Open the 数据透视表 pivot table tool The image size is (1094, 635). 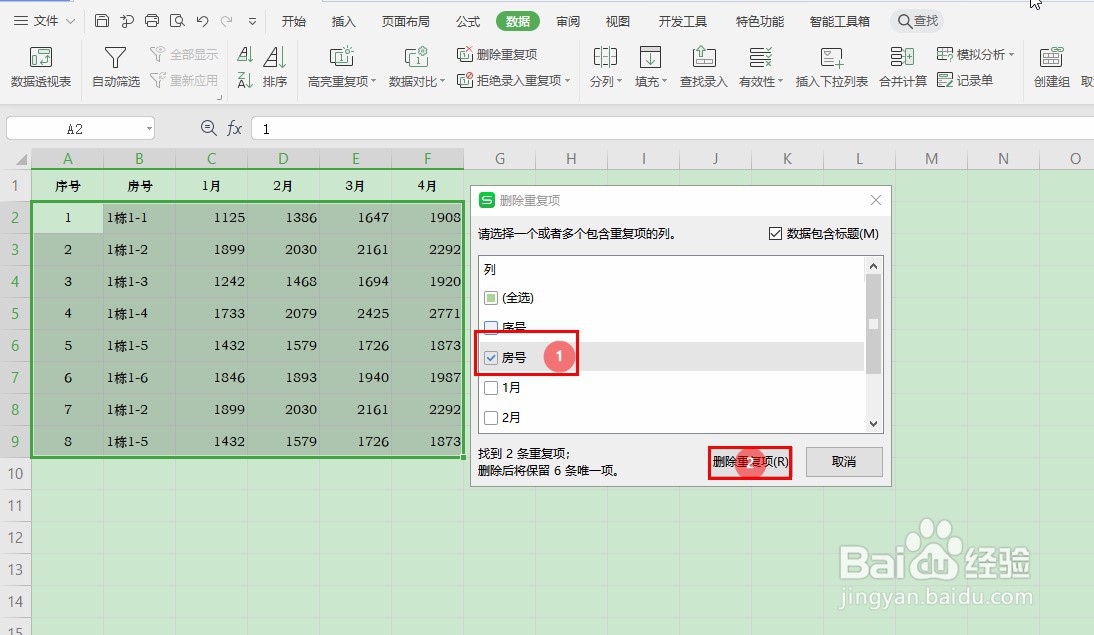point(41,67)
